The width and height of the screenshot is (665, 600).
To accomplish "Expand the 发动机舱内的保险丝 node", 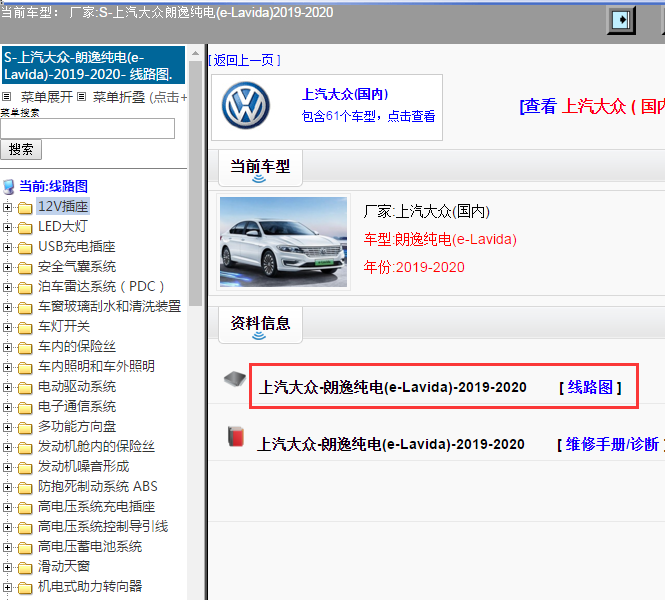I will [x=7, y=447].
